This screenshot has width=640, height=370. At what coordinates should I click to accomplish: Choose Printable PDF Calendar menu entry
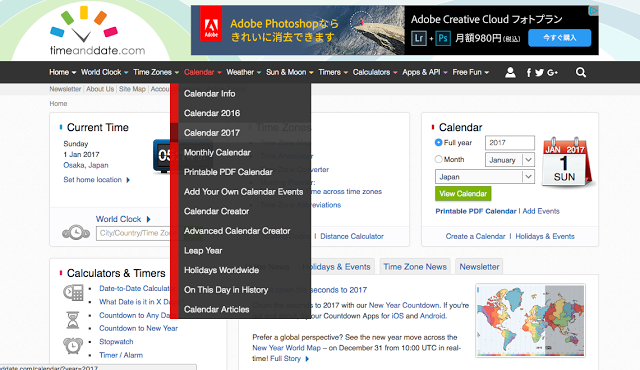241,172
